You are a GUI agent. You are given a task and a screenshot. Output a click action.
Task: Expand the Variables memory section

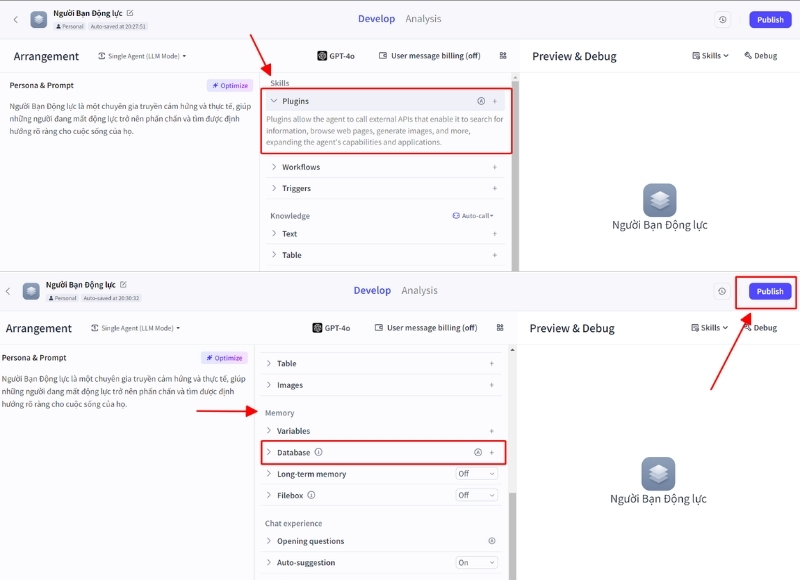tap(269, 431)
